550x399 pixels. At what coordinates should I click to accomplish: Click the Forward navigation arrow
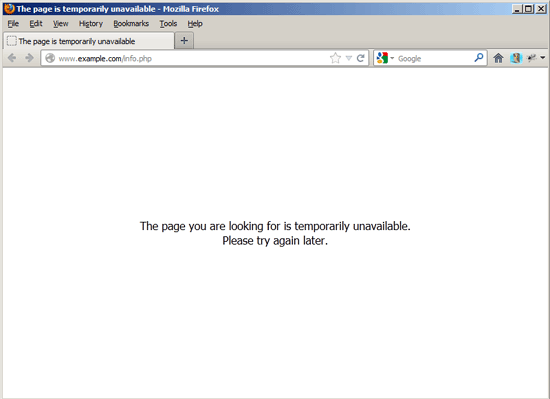[x=29, y=58]
